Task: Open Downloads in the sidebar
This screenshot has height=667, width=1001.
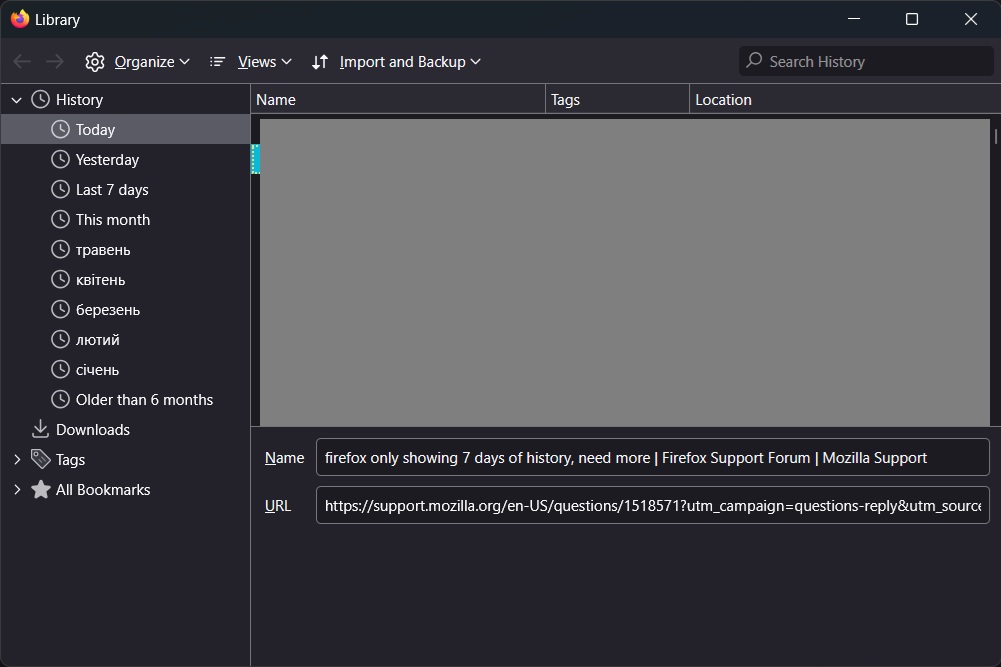Action: tap(126, 430)
